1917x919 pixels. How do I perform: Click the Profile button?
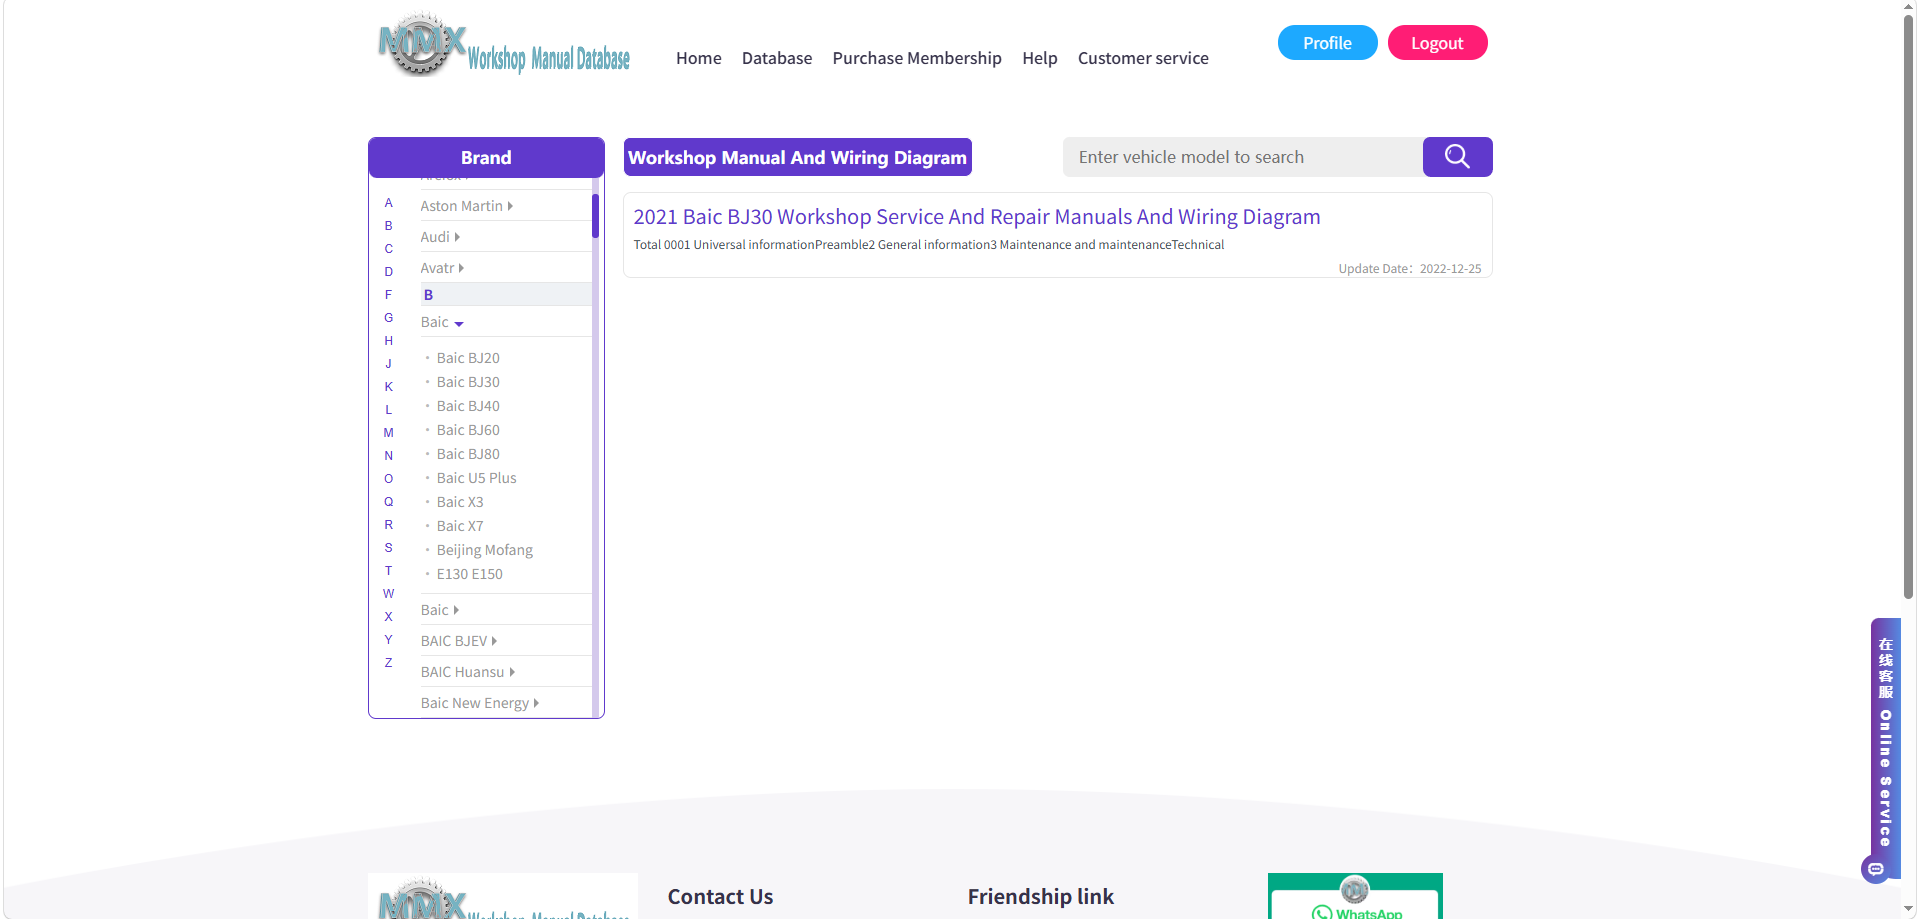click(x=1327, y=43)
